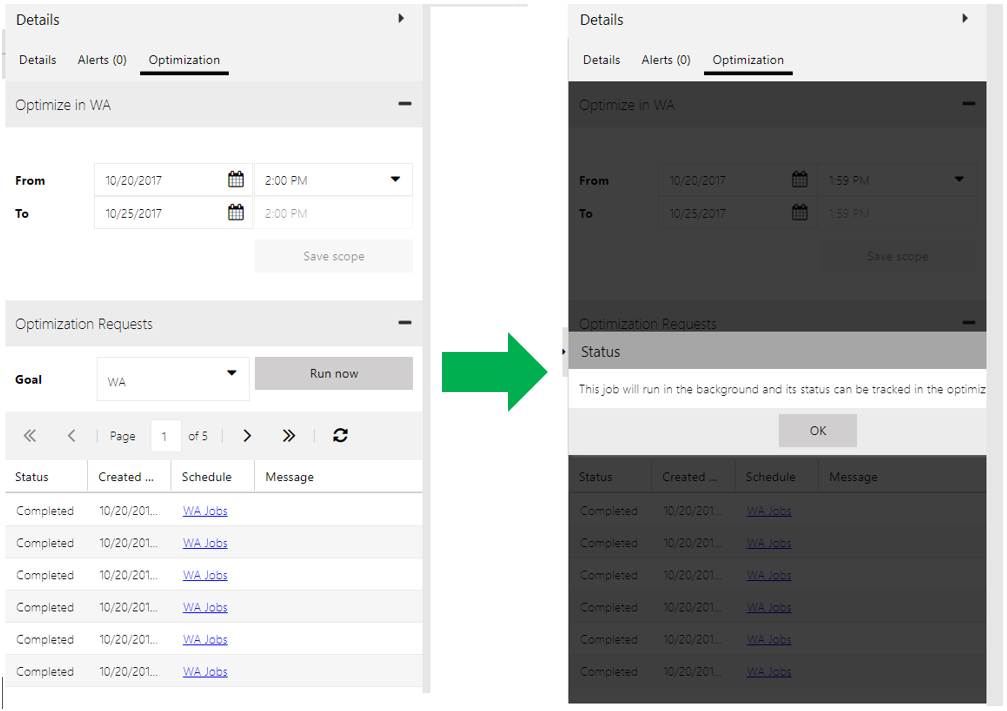
Task: Jump to first page of optimization requests
Action: (30, 436)
